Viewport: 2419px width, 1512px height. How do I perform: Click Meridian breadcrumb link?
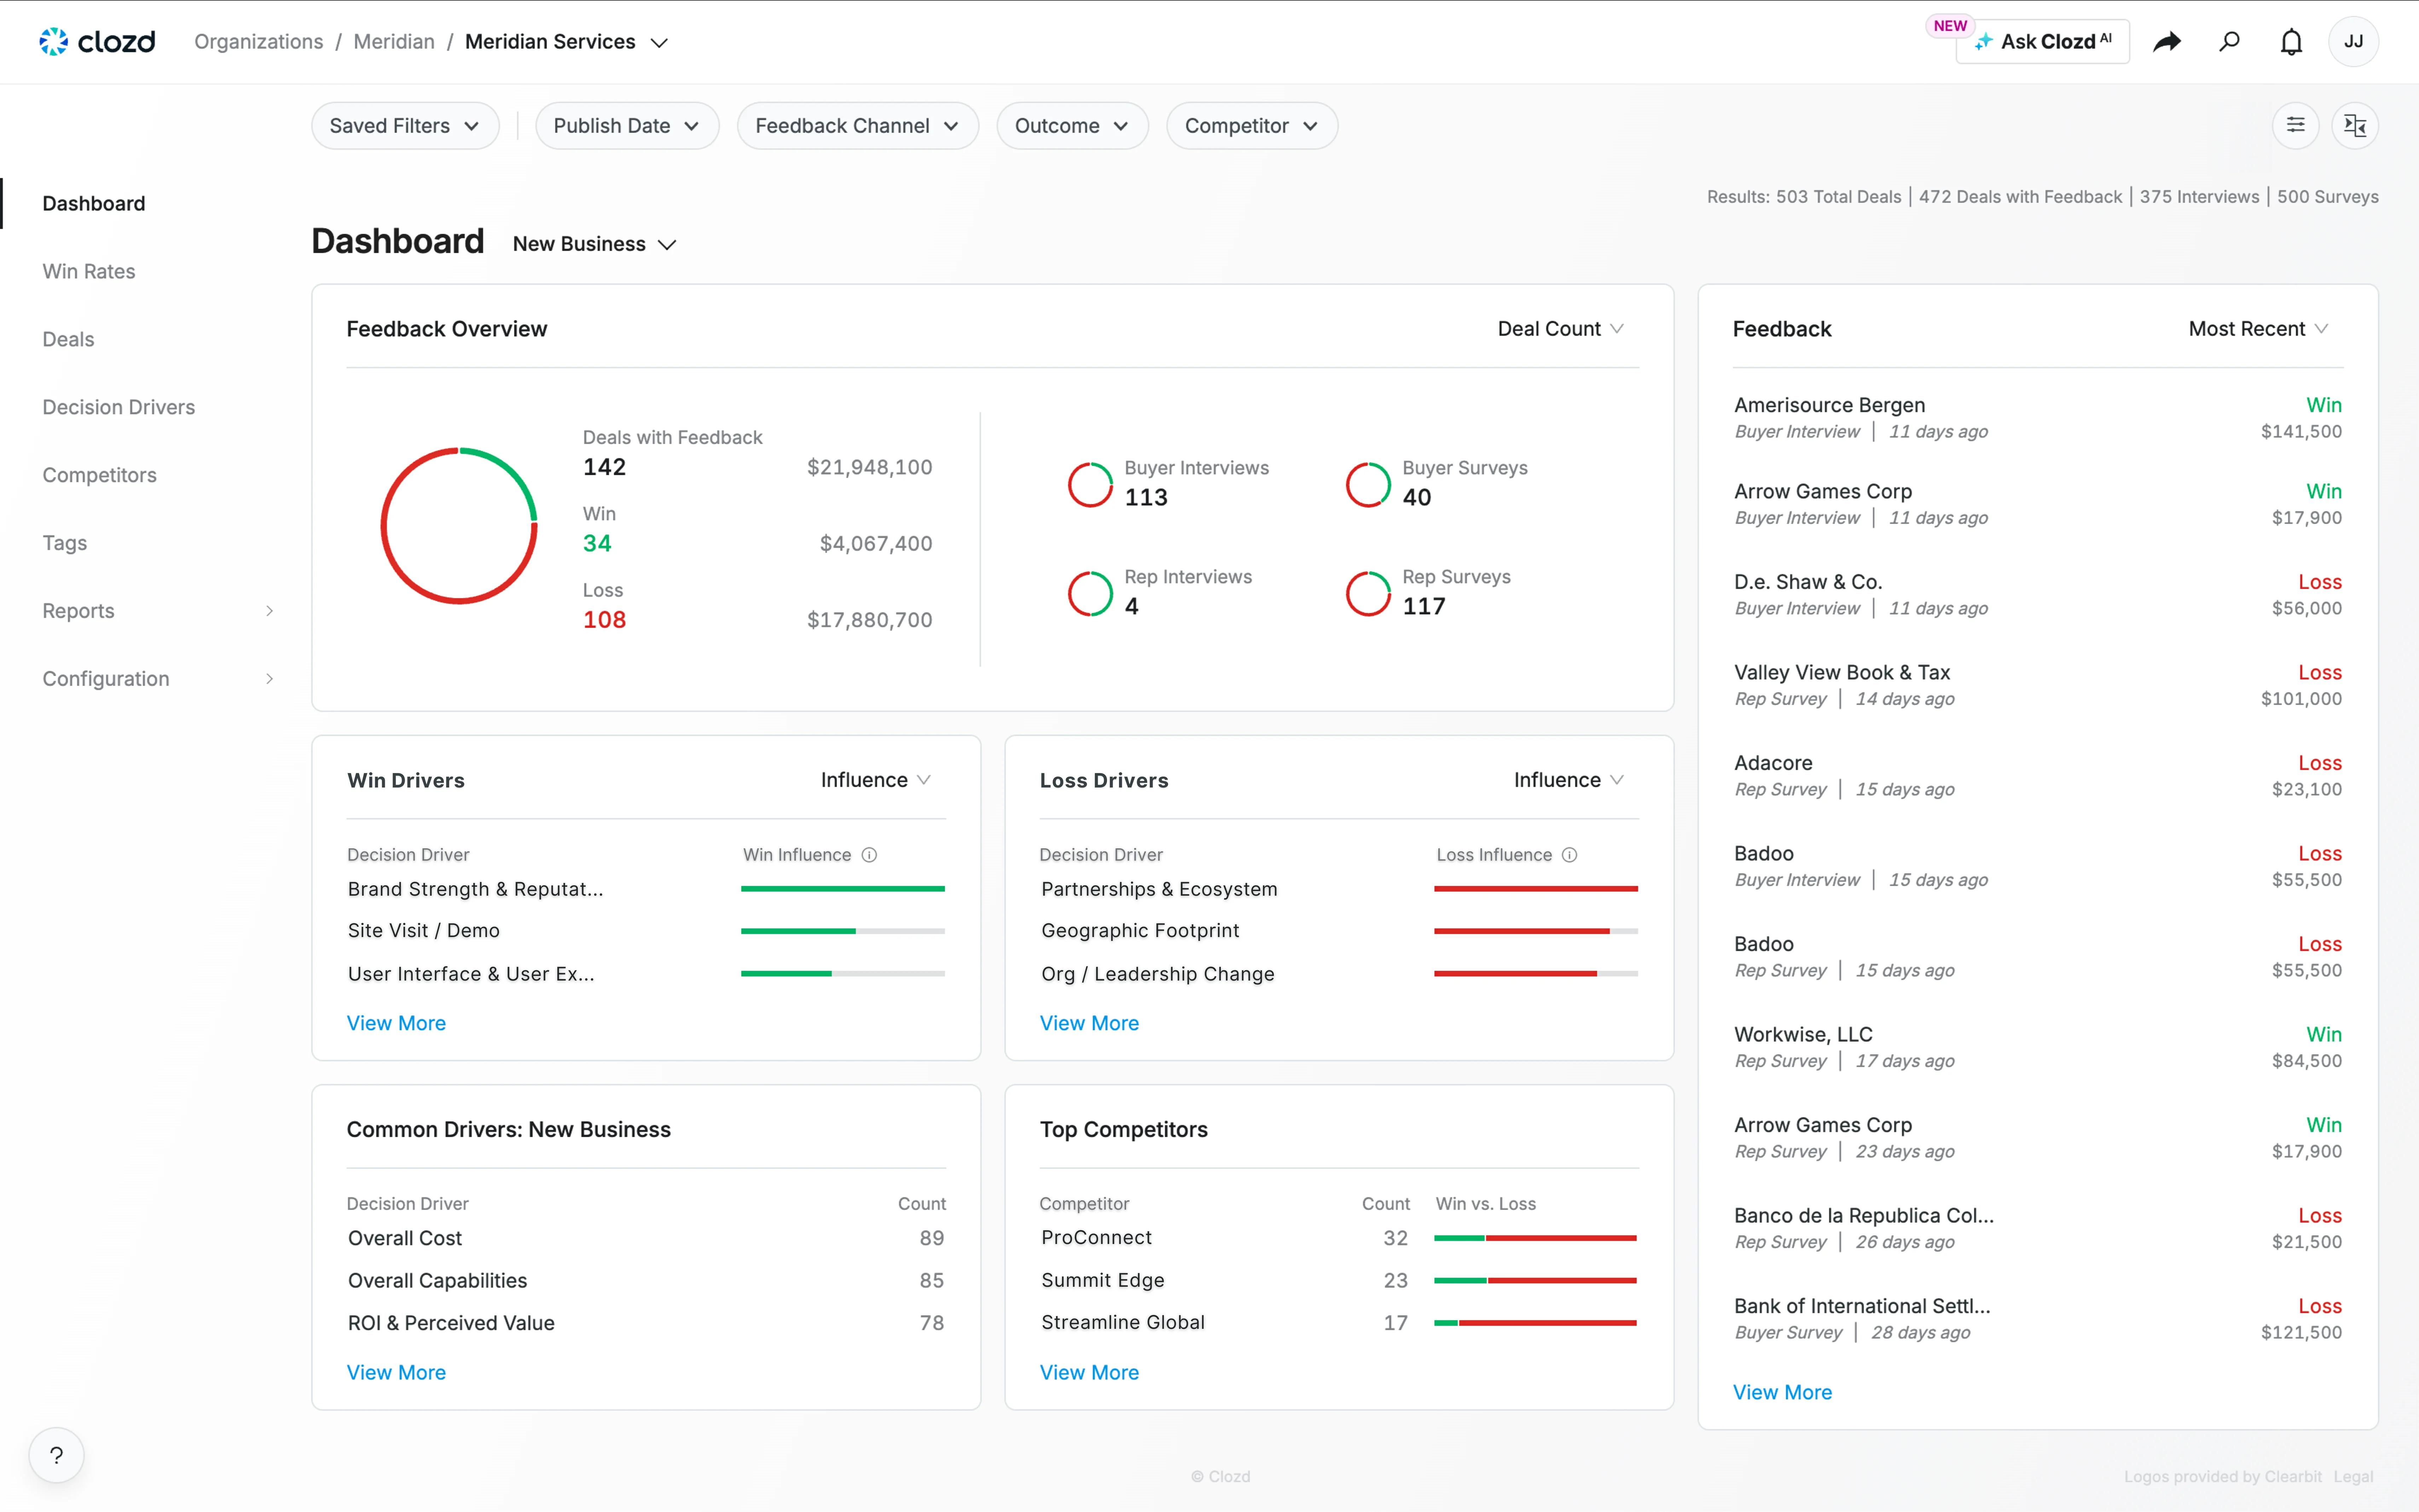coord(394,42)
